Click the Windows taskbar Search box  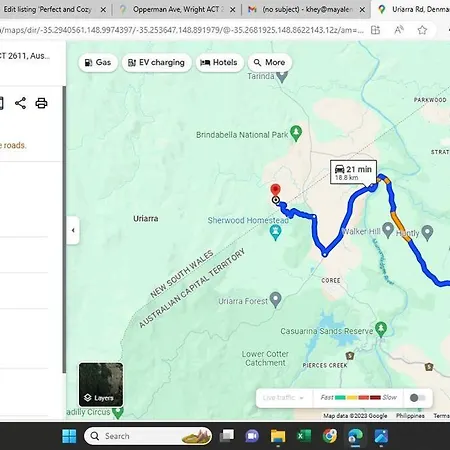[x=148, y=436]
